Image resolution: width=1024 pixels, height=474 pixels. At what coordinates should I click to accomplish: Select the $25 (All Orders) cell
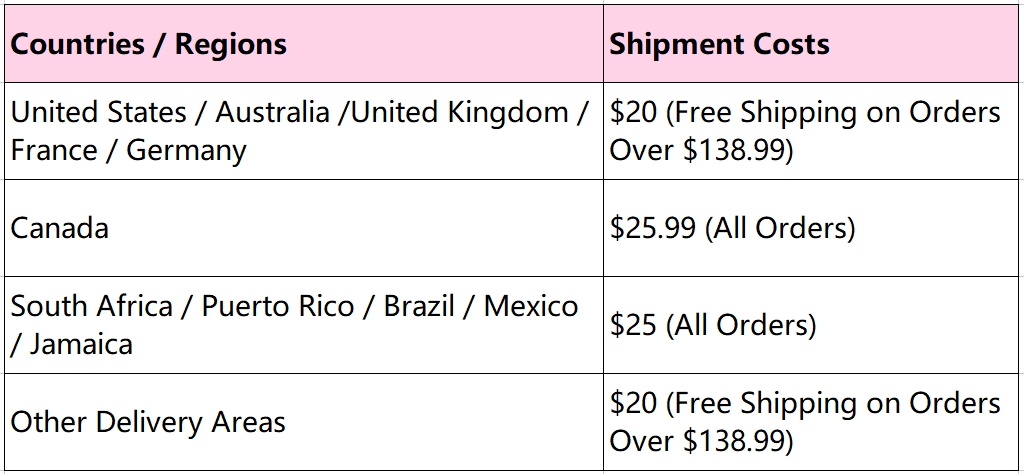pyautogui.click(x=813, y=325)
